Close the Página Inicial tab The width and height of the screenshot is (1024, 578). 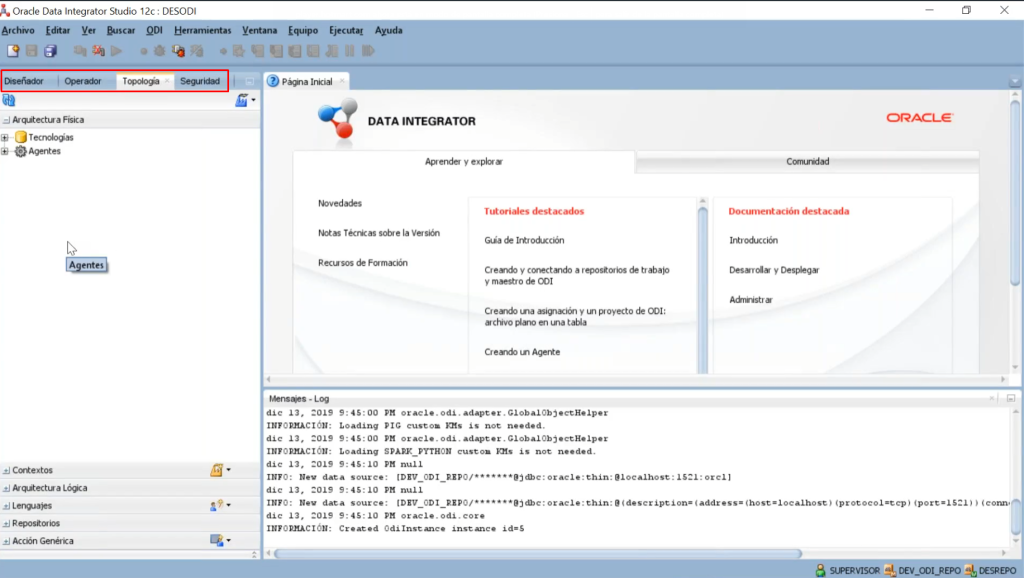click(342, 81)
